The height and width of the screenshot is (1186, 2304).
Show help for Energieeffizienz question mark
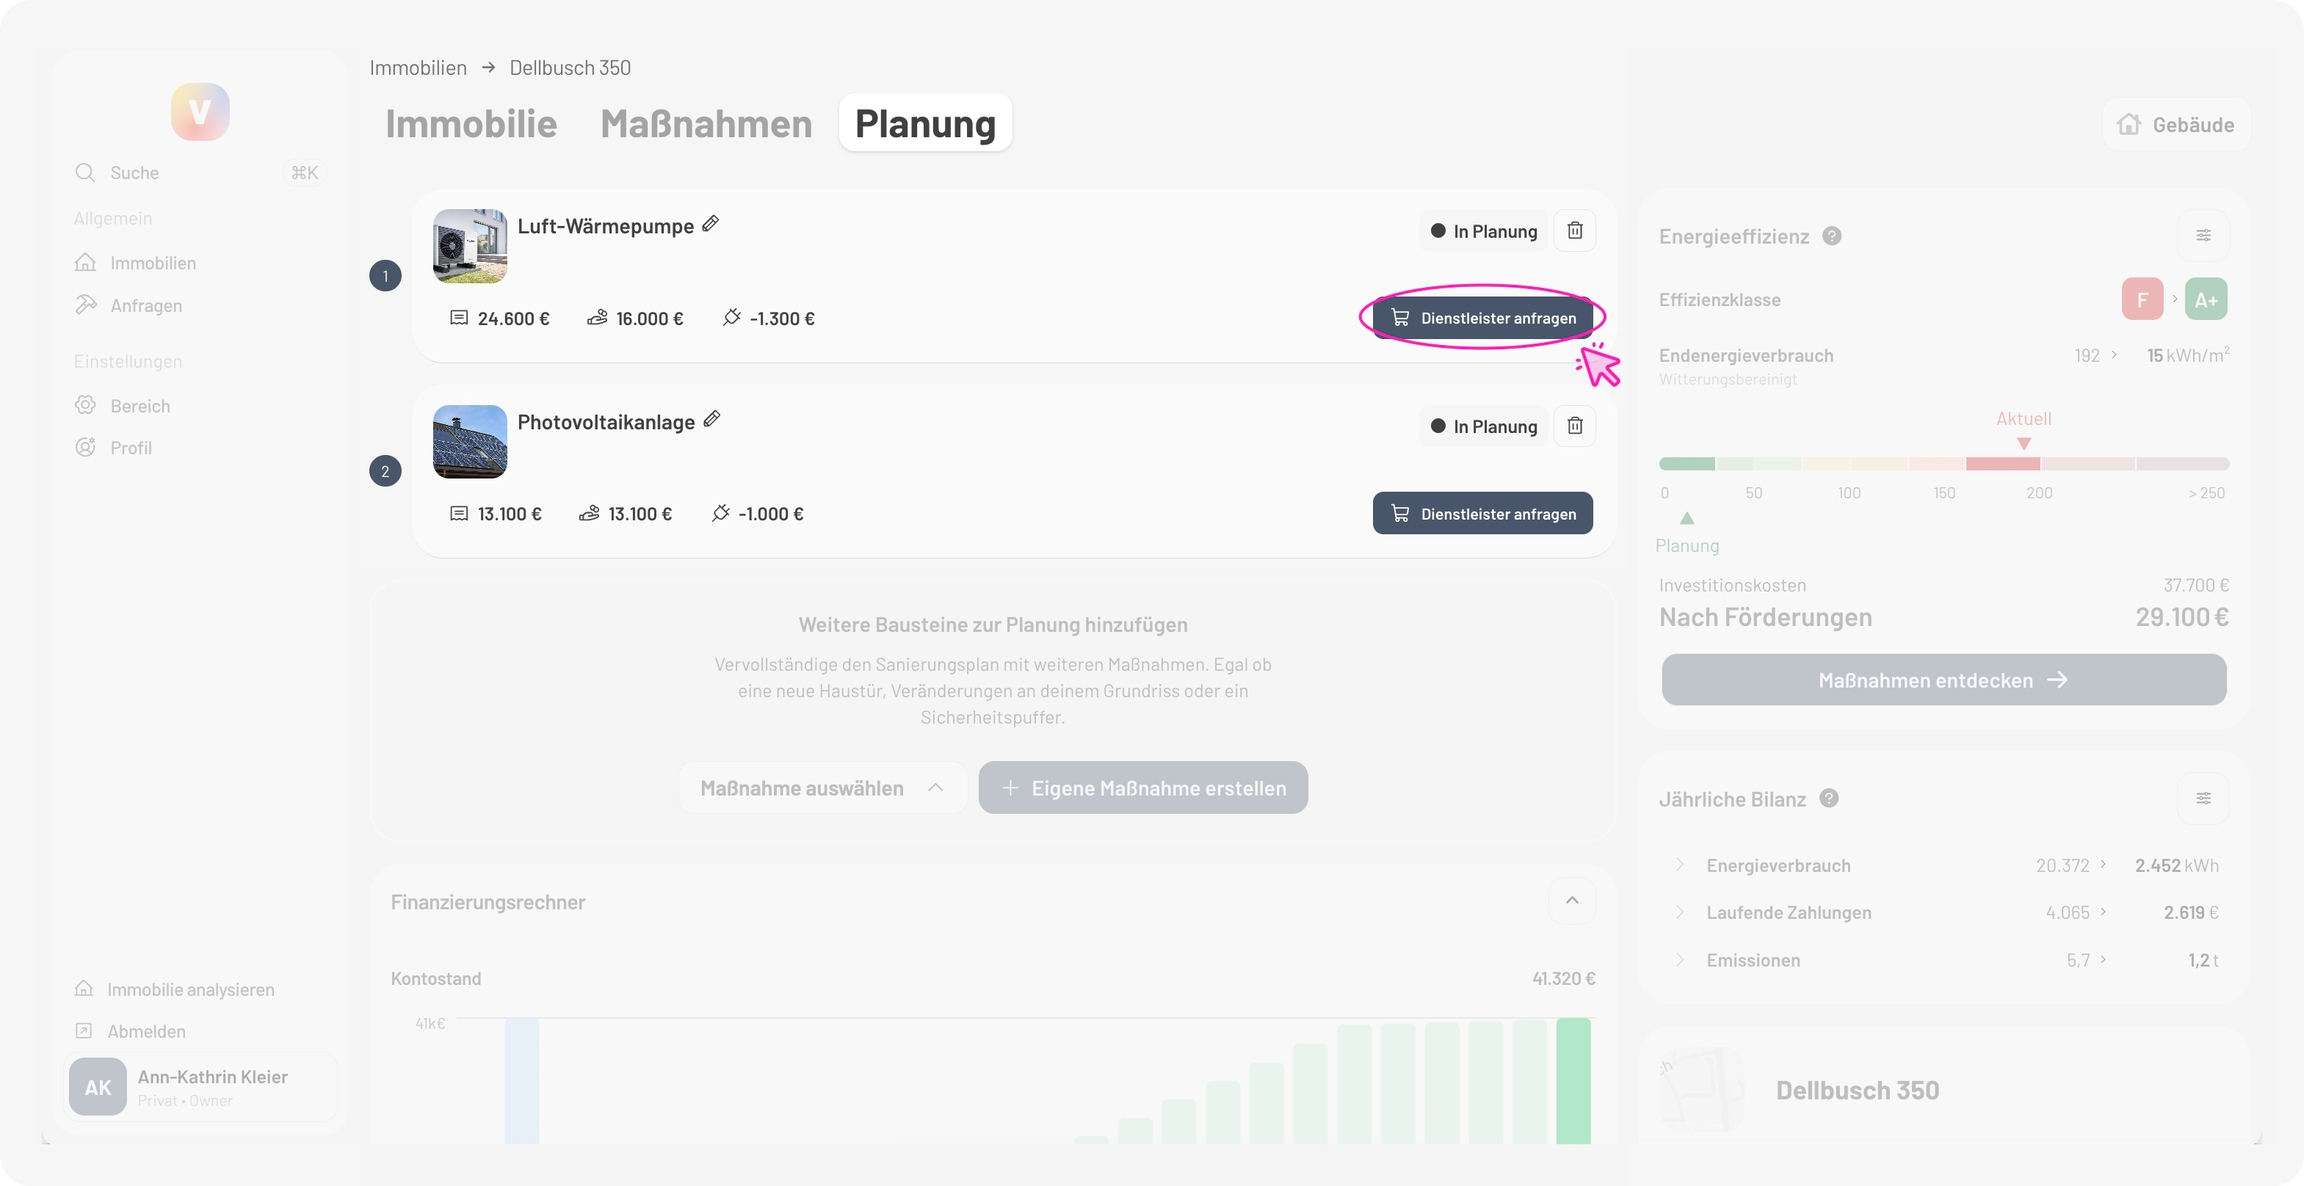(x=1832, y=236)
